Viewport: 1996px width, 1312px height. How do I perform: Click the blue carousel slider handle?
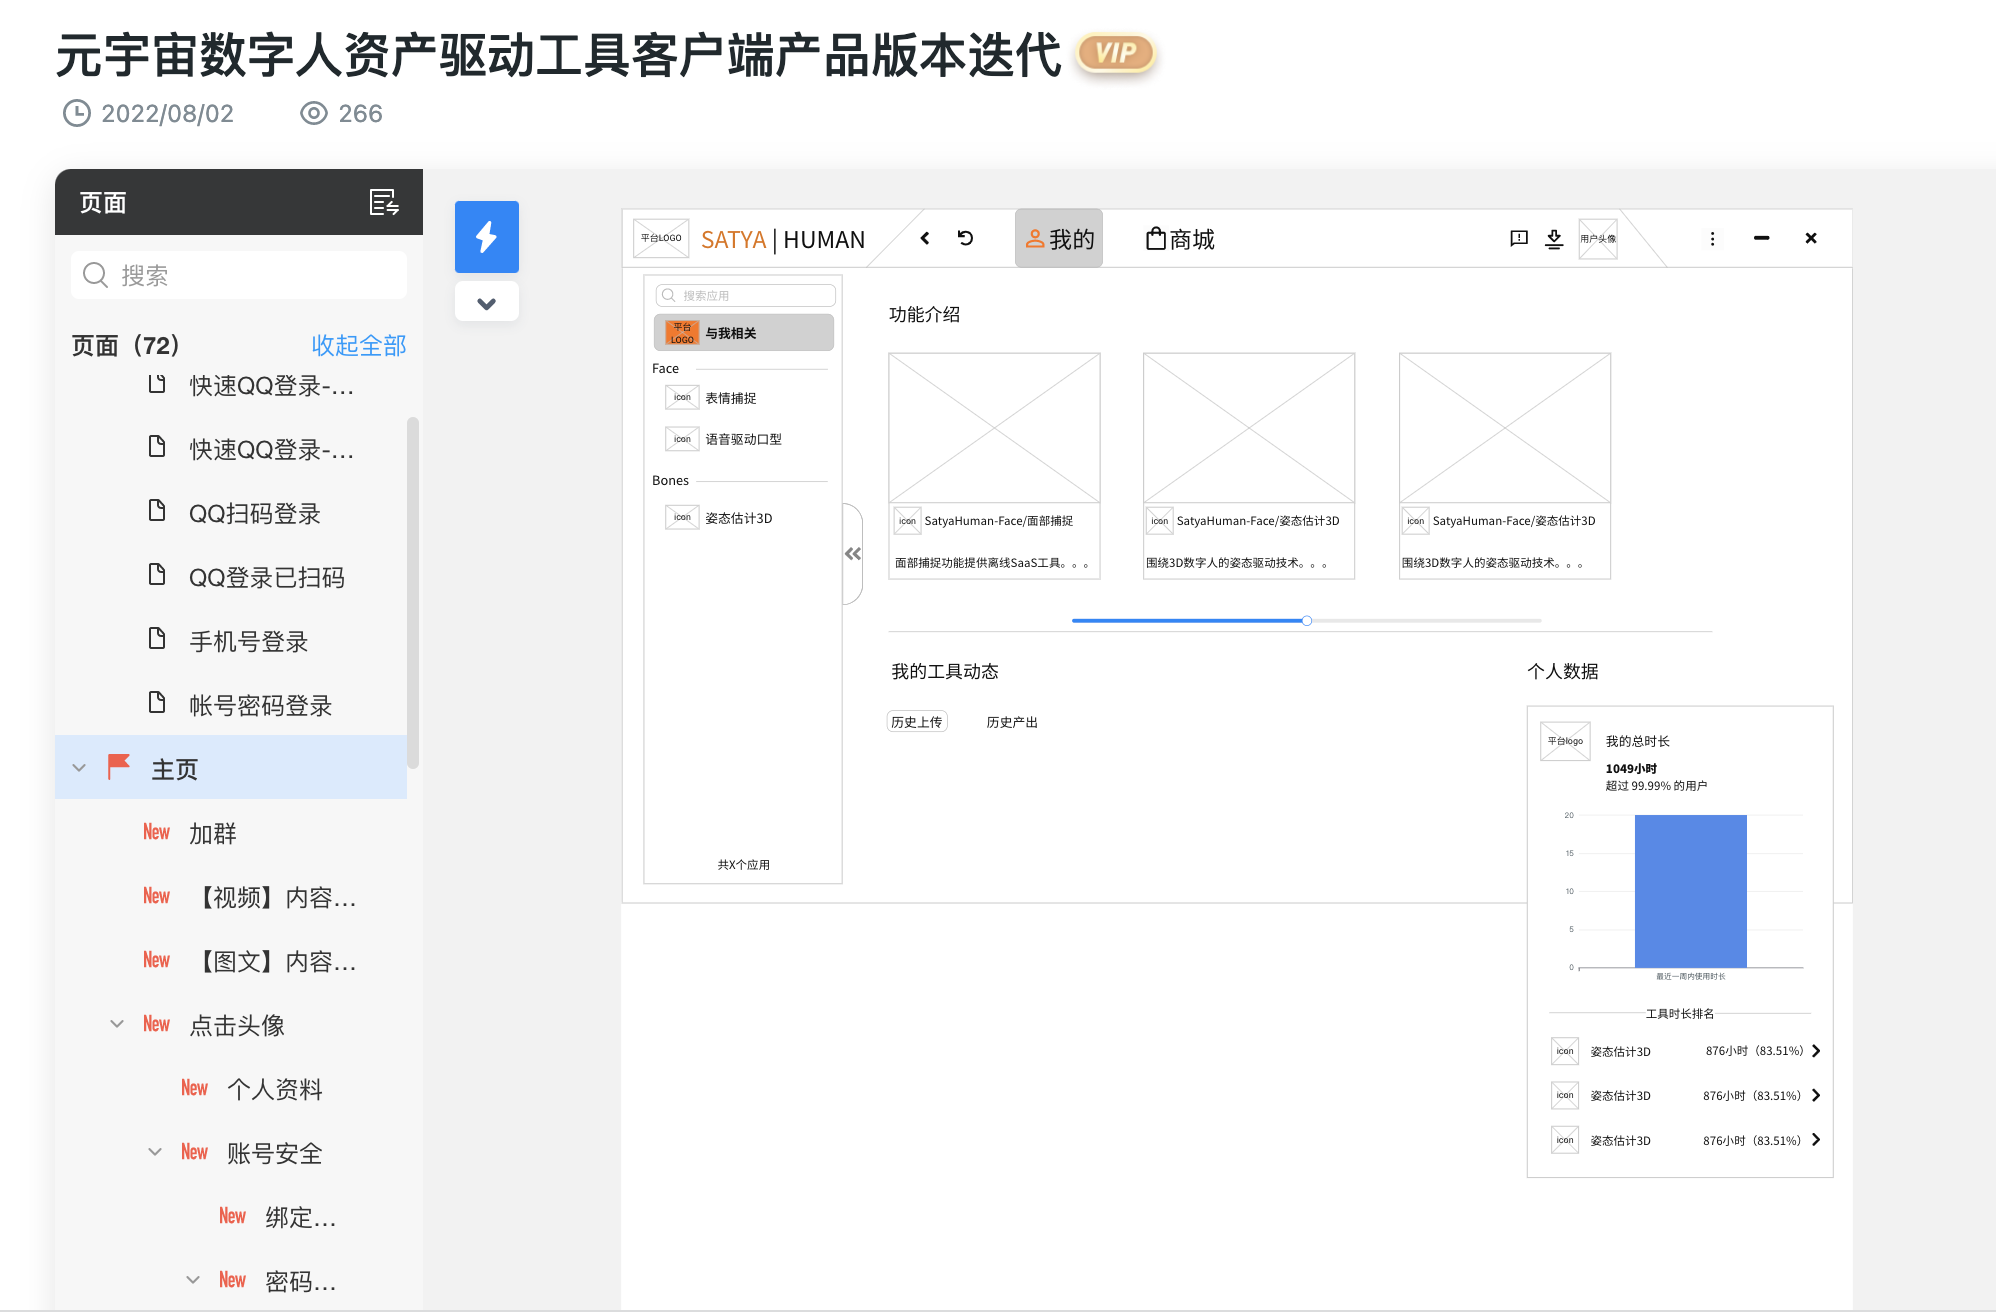tap(1306, 621)
